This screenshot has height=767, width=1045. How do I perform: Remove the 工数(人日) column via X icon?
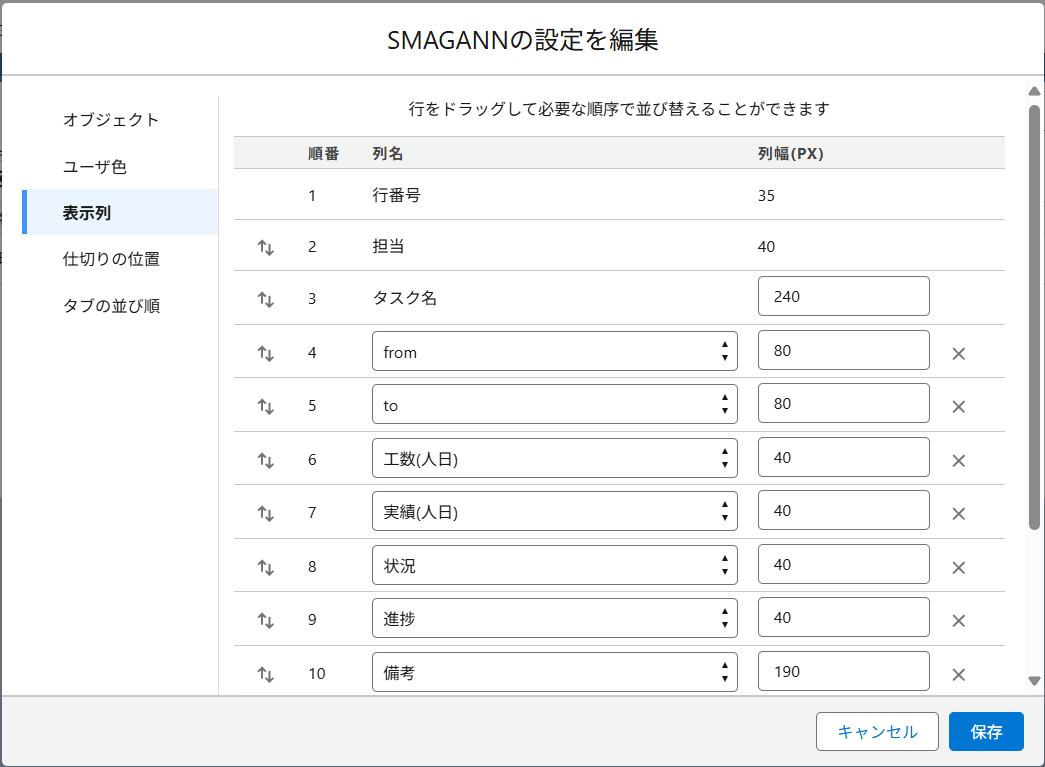coord(958,460)
